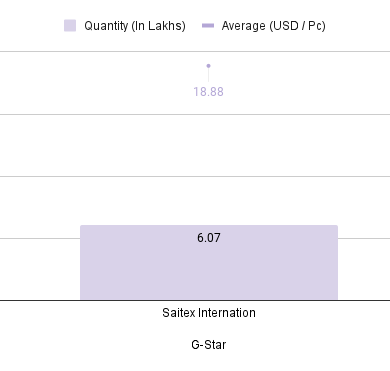Toggle the Quantity (In Lakhs) legend label

click(x=135, y=26)
